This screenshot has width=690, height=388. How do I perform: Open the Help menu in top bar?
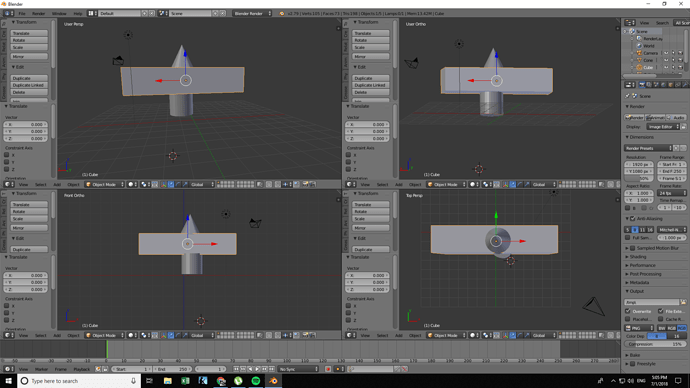(x=77, y=14)
